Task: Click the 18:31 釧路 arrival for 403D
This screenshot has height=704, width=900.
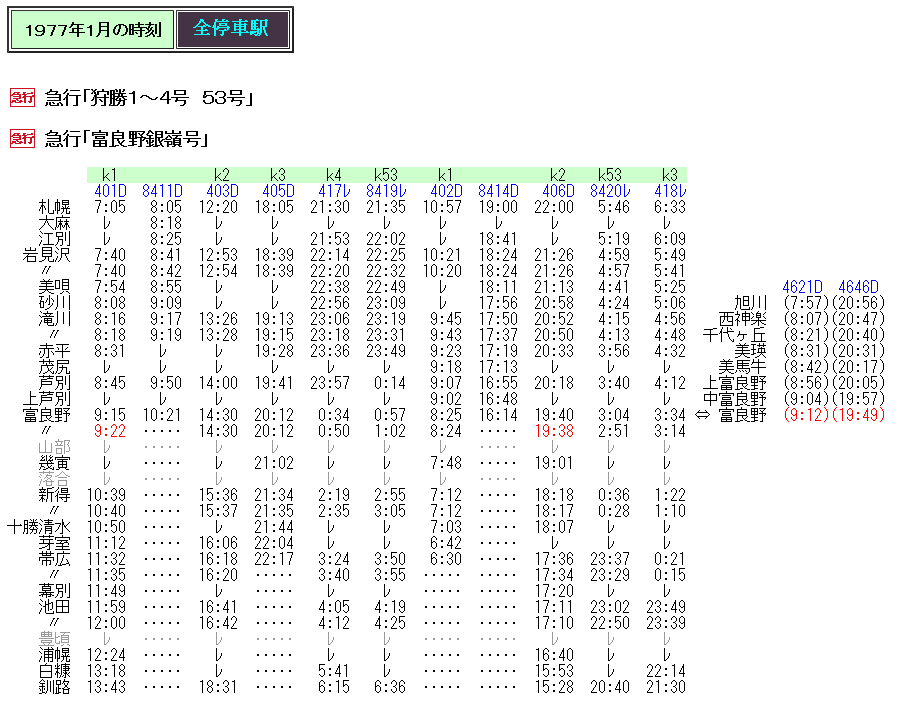Action: click(x=218, y=687)
